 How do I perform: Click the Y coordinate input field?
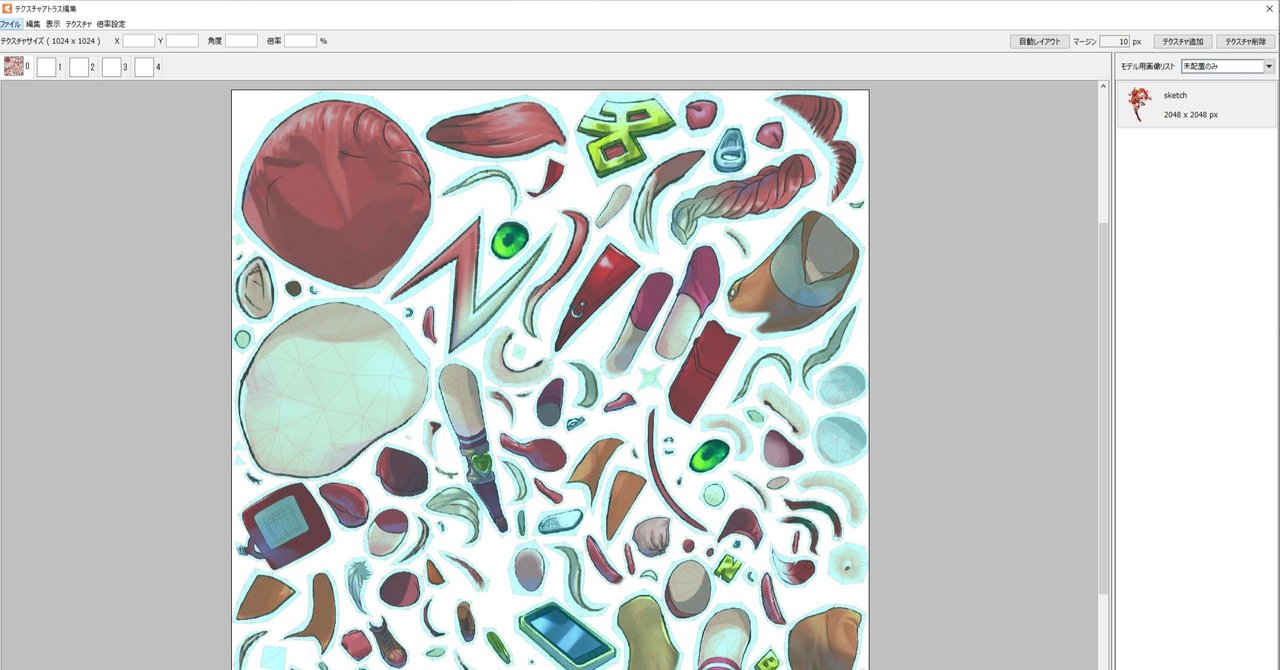[x=182, y=41]
